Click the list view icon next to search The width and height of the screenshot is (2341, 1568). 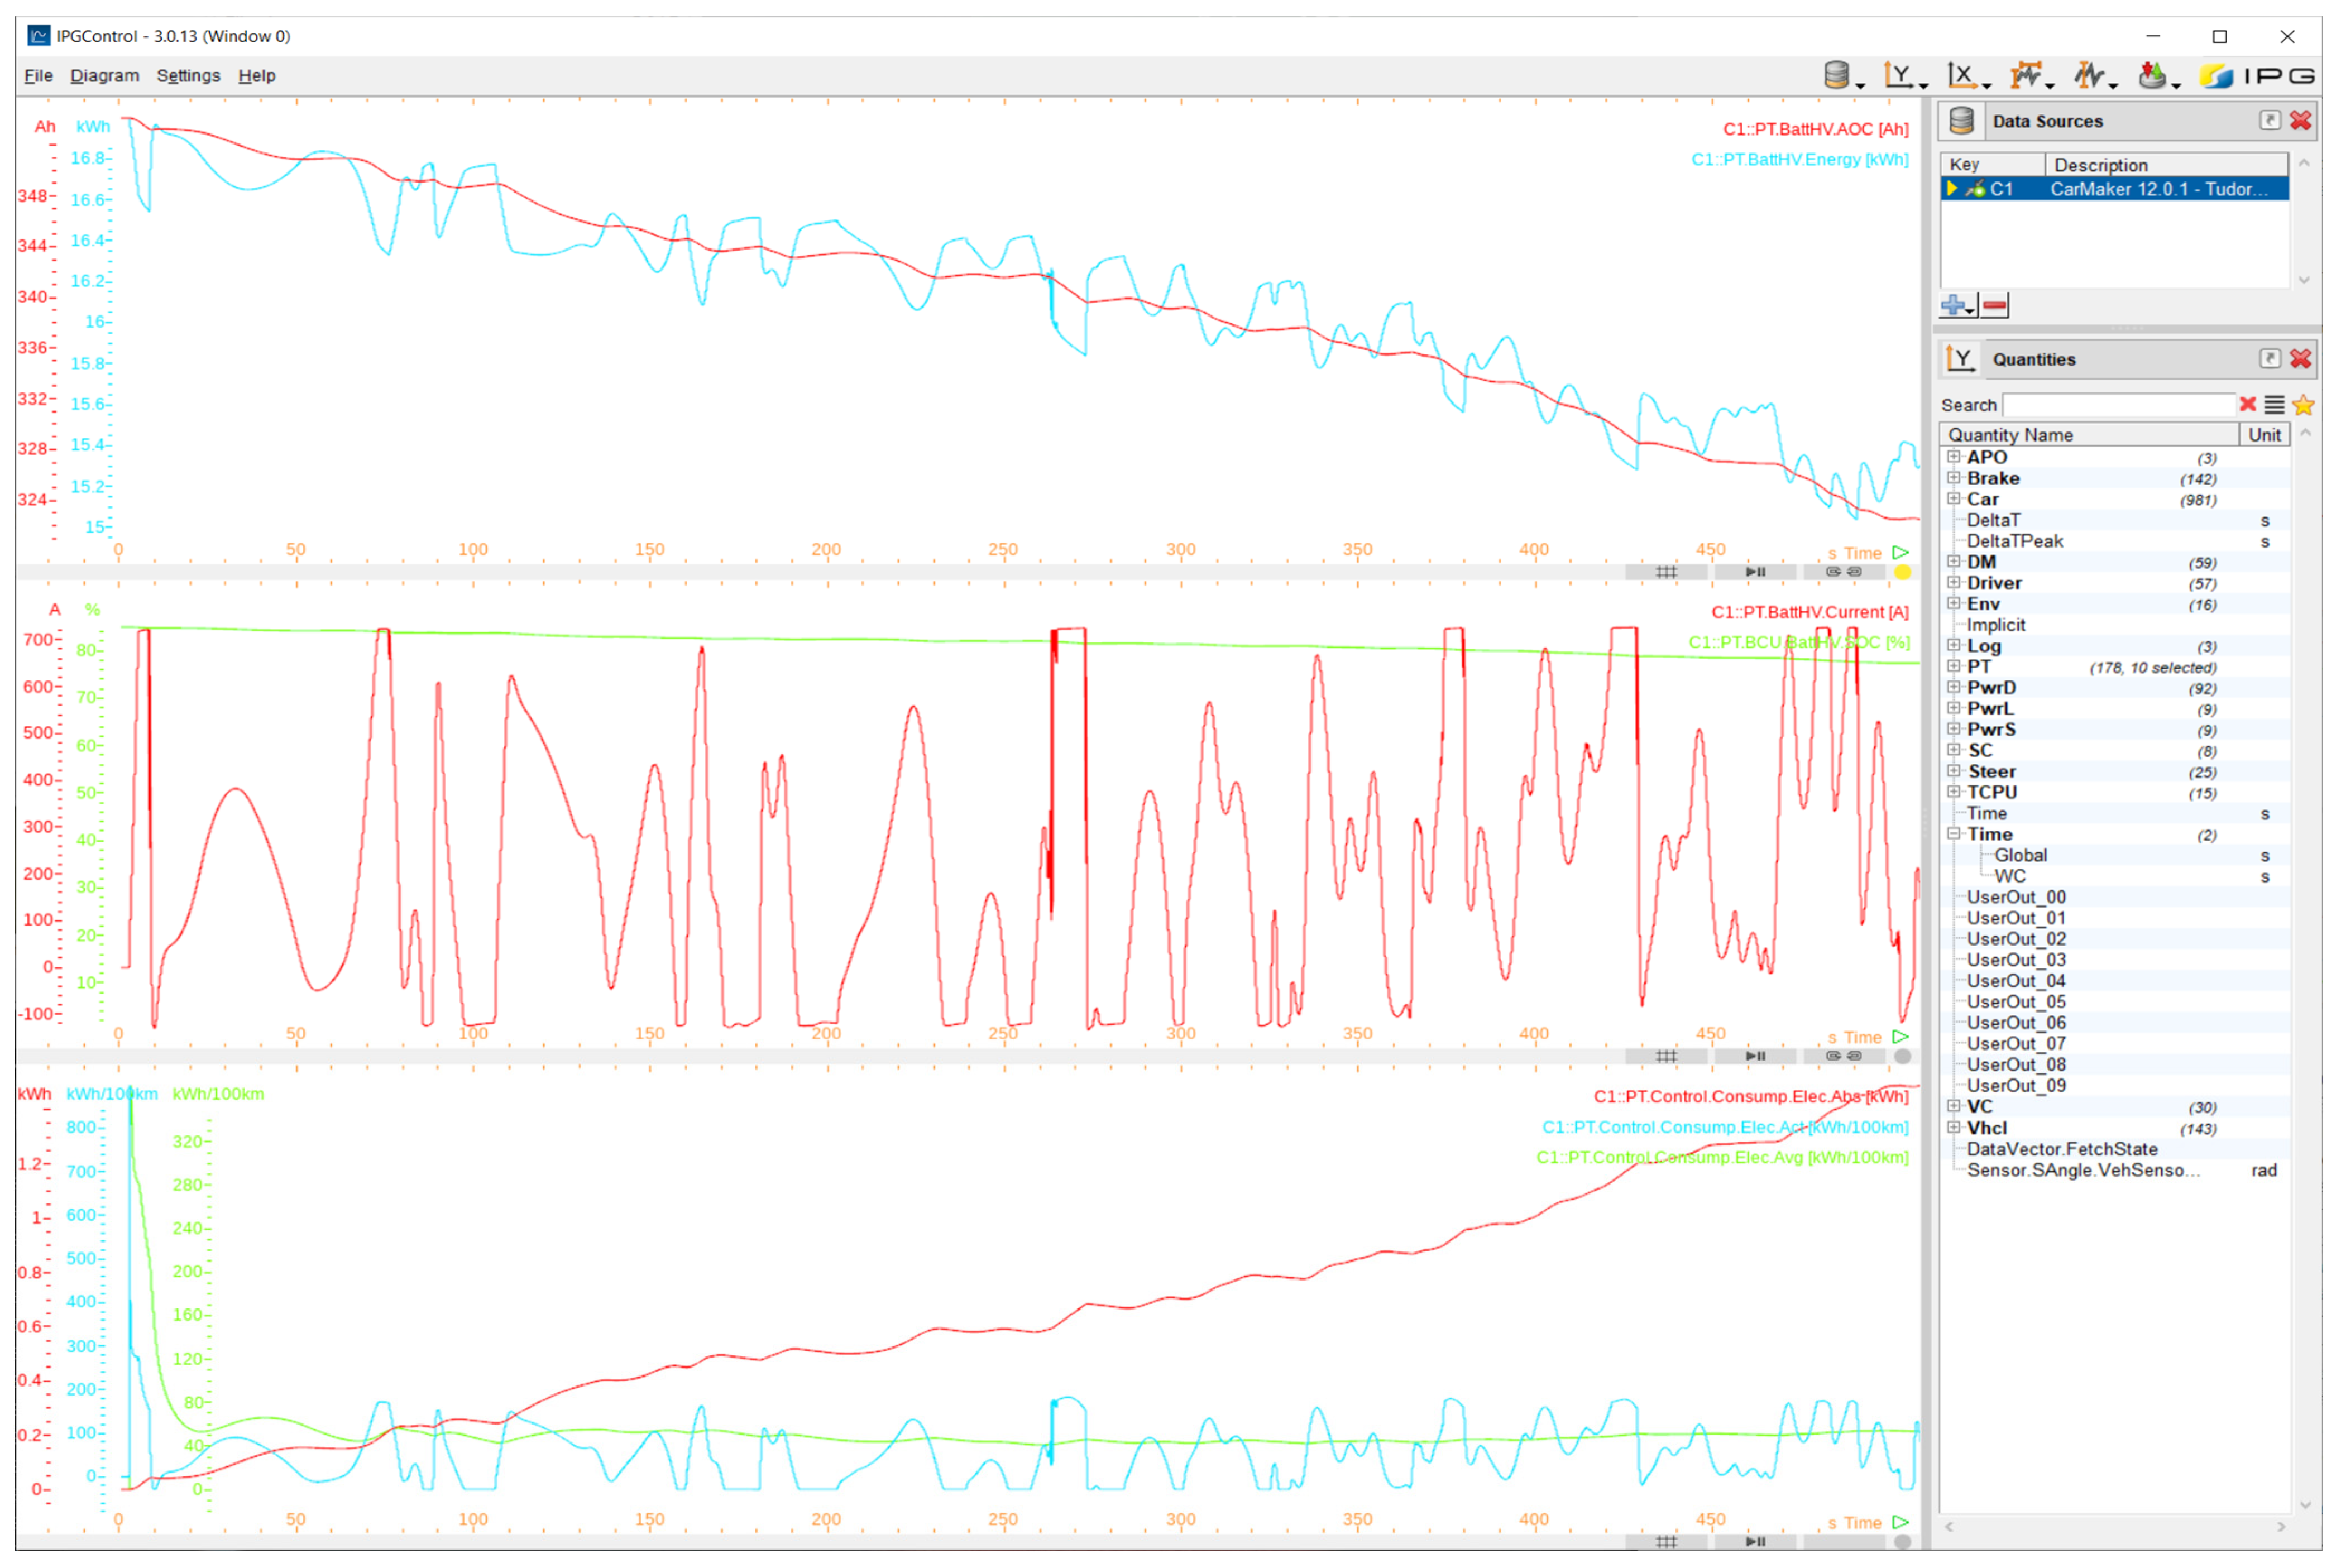2275,405
